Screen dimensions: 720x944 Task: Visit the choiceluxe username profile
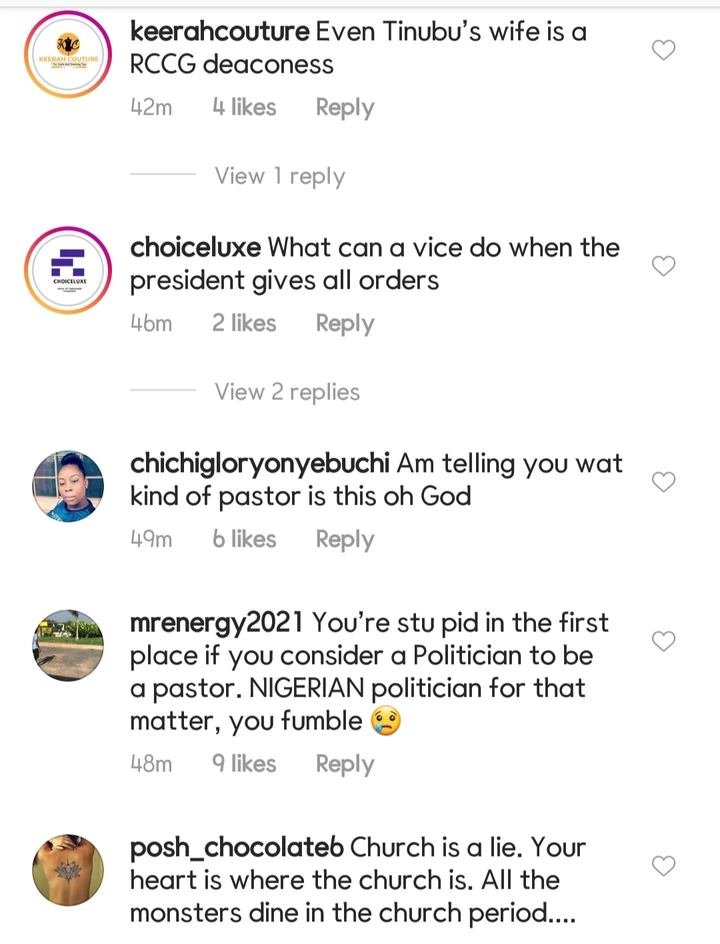[x=195, y=247]
